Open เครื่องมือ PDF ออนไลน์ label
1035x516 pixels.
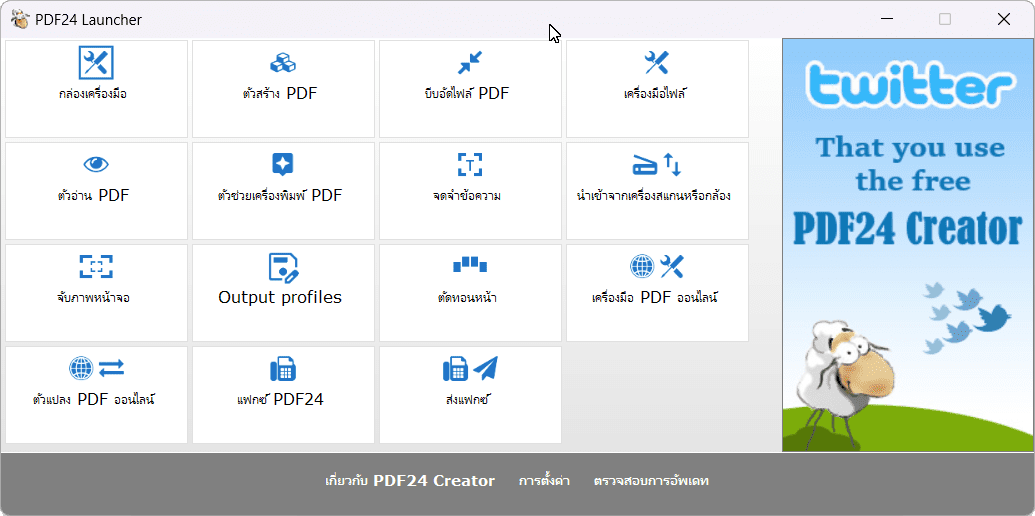tap(655, 298)
